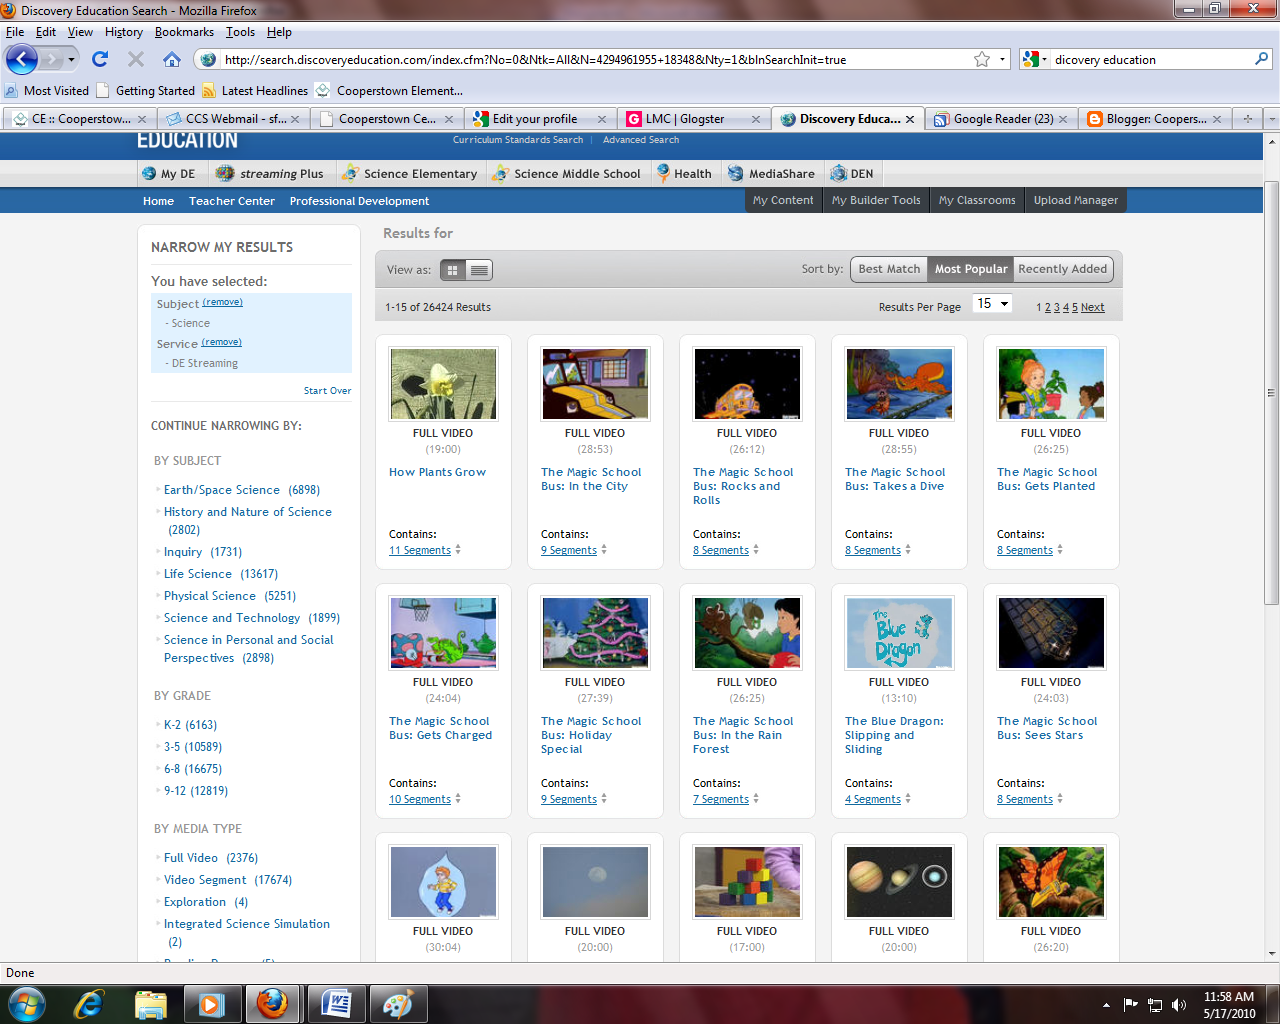This screenshot has height=1024, width=1280.
Task: Go to the browser home page icon
Action: 172,59
